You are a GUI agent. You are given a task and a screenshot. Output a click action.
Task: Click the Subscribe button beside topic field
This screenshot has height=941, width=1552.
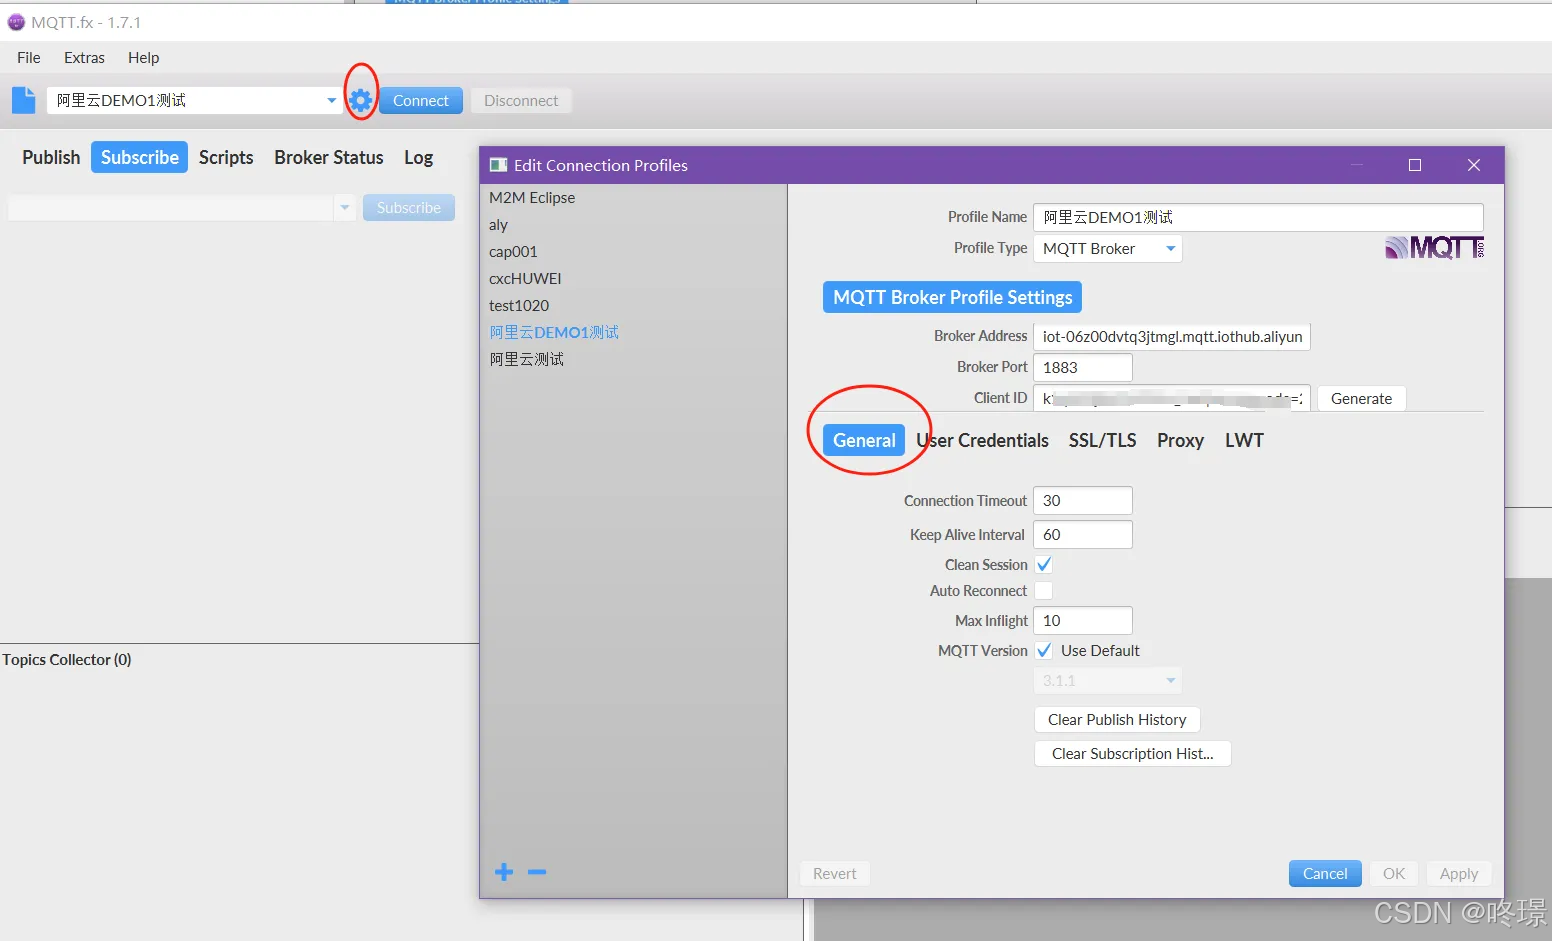[x=409, y=208]
